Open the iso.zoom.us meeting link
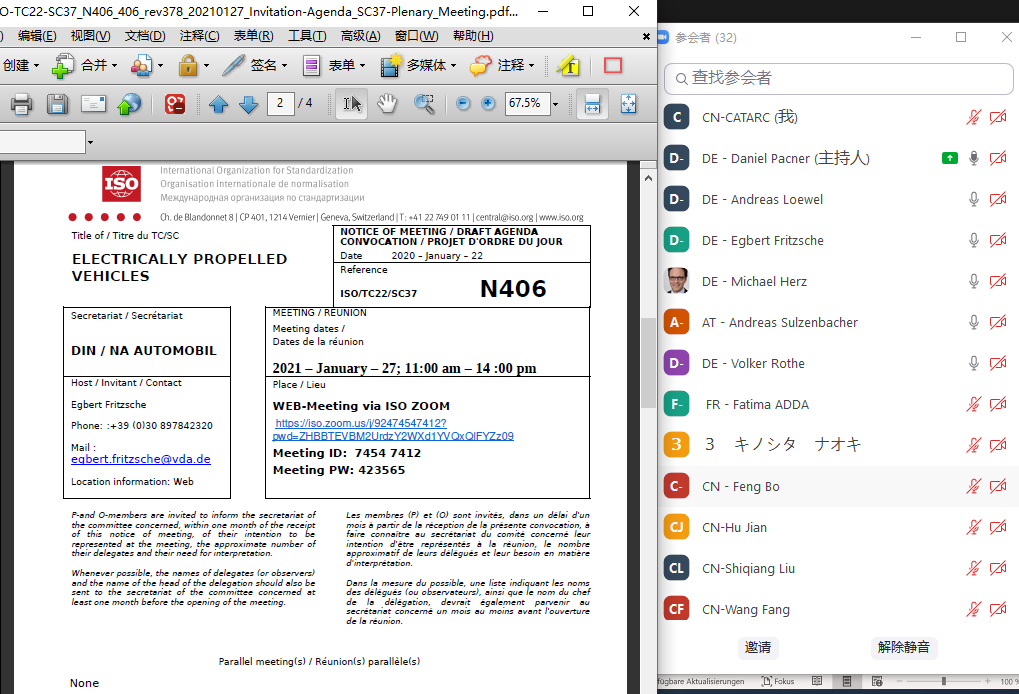Viewport: 1019px width, 694px height. [394, 430]
